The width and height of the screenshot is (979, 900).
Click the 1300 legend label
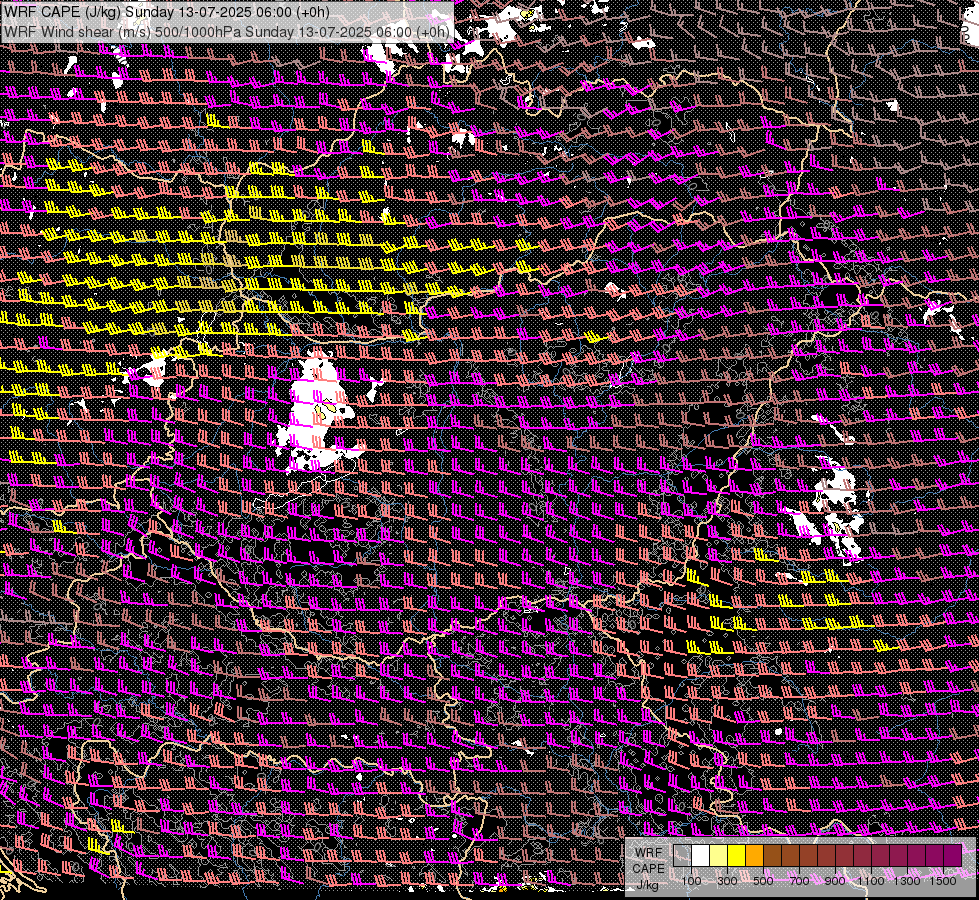click(x=907, y=881)
